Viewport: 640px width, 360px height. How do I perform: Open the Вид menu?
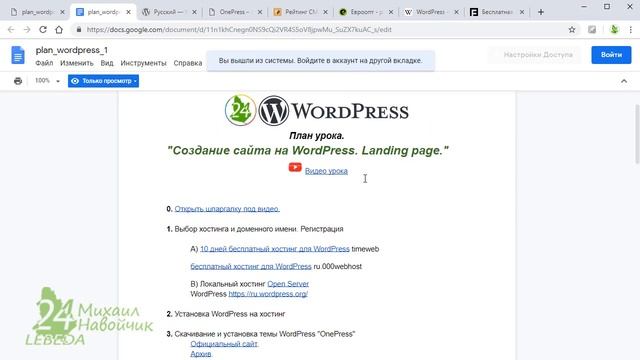tap(107, 63)
